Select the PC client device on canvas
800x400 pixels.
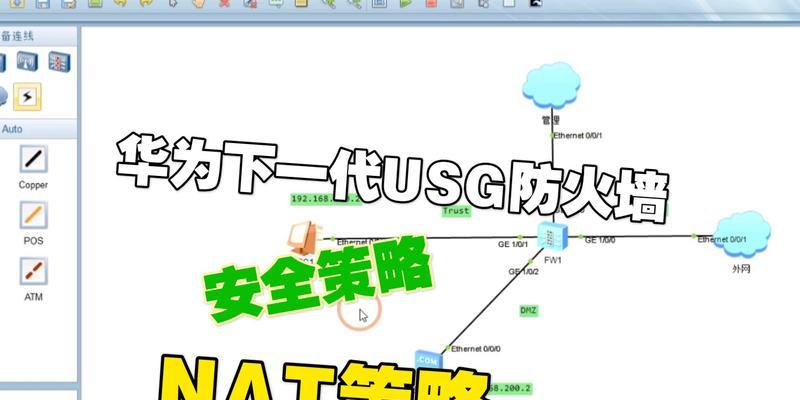pyautogui.click(x=304, y=238)
